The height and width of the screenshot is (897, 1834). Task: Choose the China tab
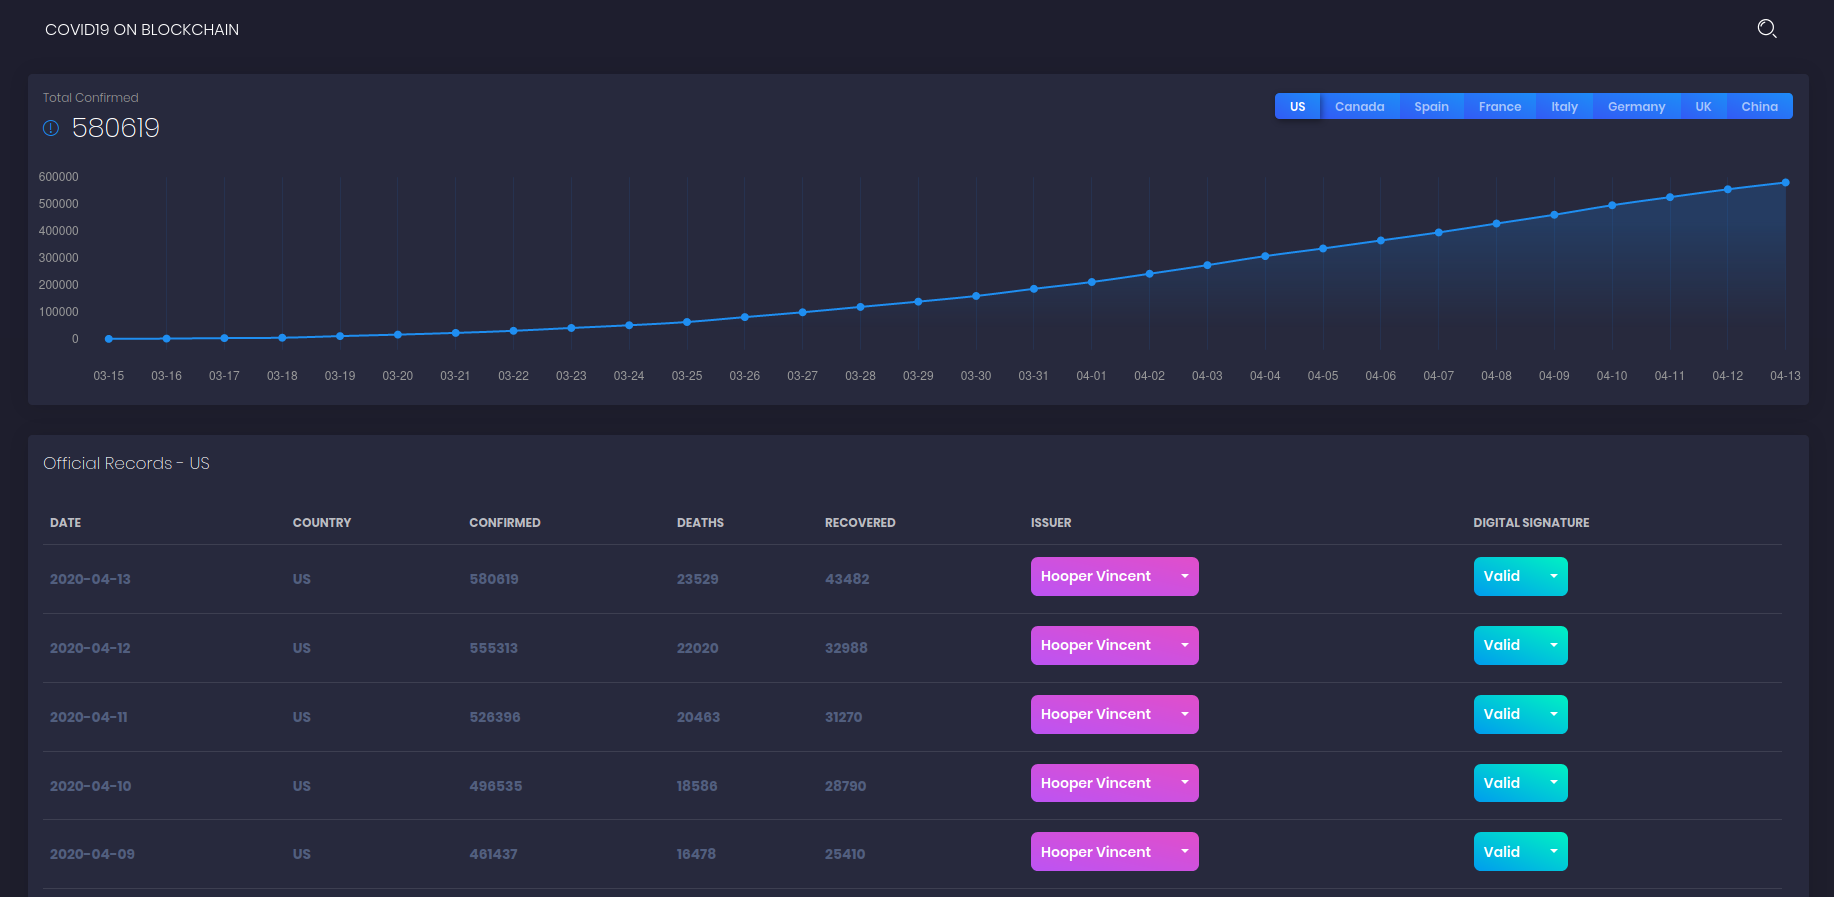[x=1759, y=106]
